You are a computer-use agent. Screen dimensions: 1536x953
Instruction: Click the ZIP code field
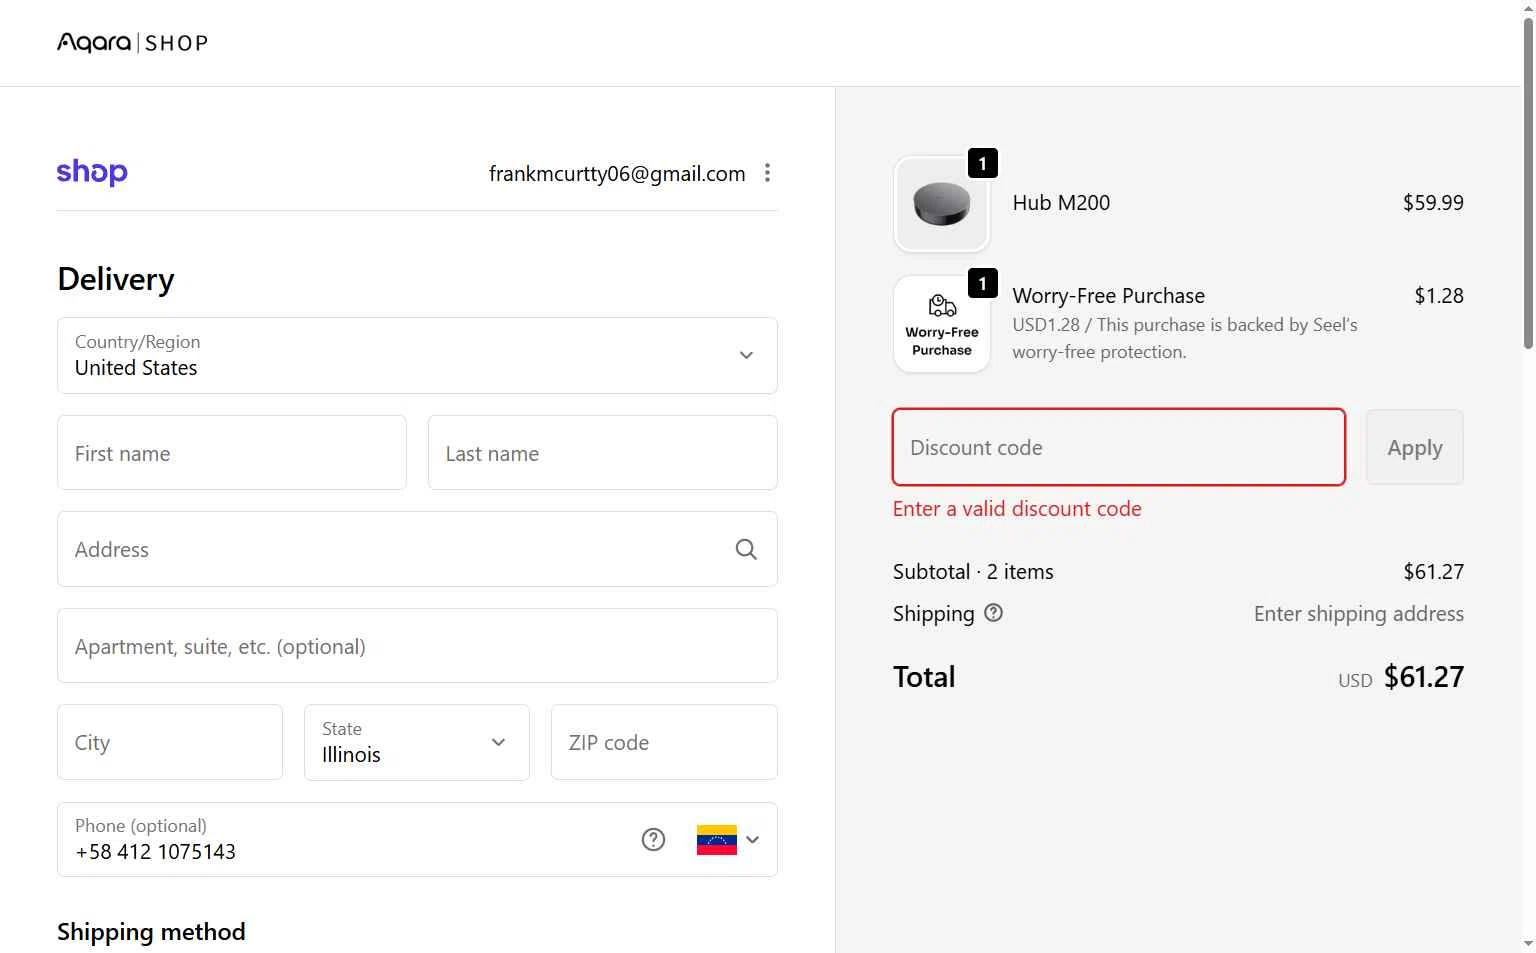pyautogui.click(x=664, y=742)
